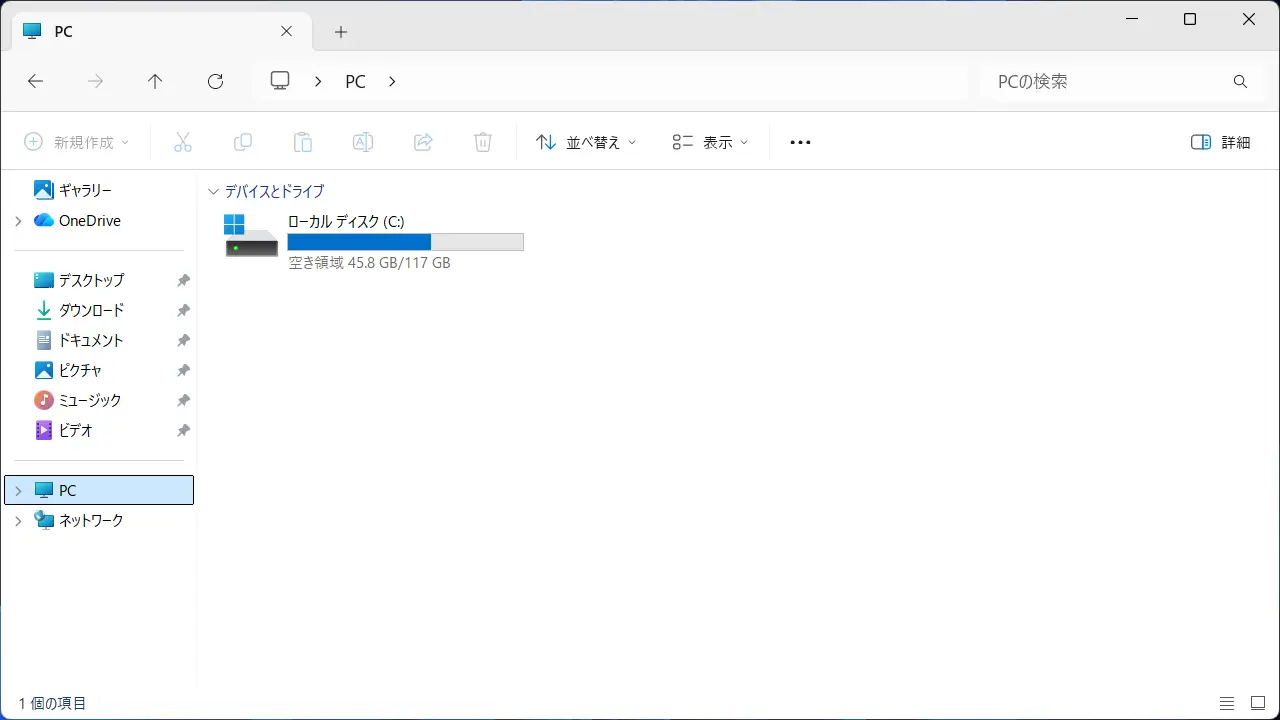Click PC breadcrumb in address bar
This screenshot has width=1280, height=720.
coord(355,82)
